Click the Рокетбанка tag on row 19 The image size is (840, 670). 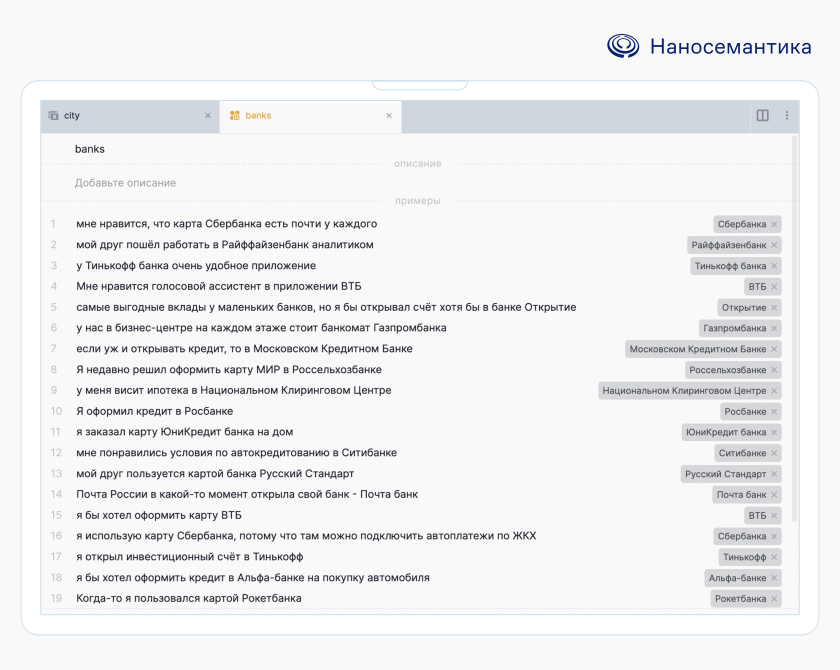pos(740,598)
